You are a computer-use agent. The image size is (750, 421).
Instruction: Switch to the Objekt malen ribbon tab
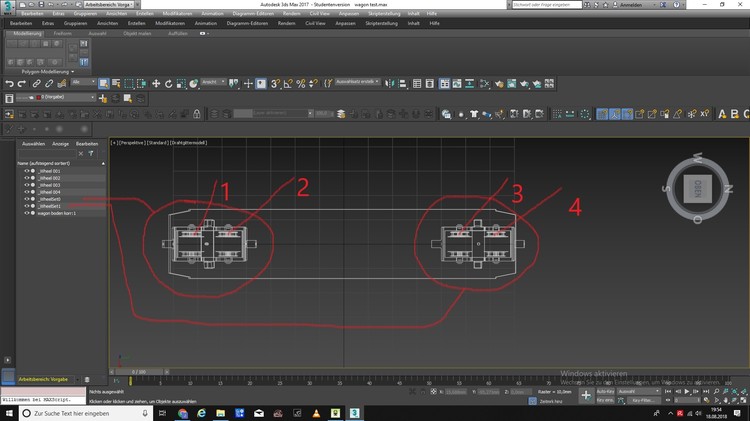click(137, 33)
